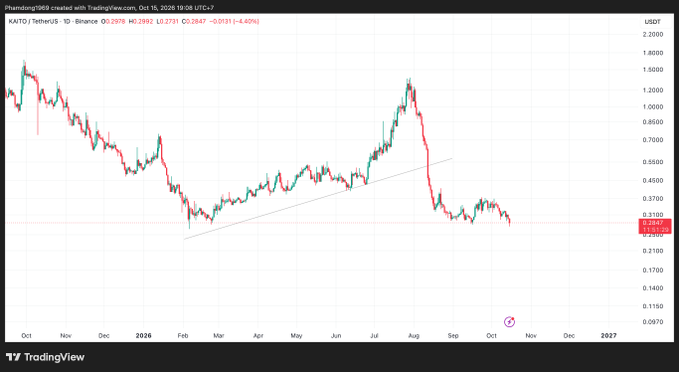Click the 1.5000 price axis label
The width and height of the screenshot is (679, 372).
click(653, 70)
